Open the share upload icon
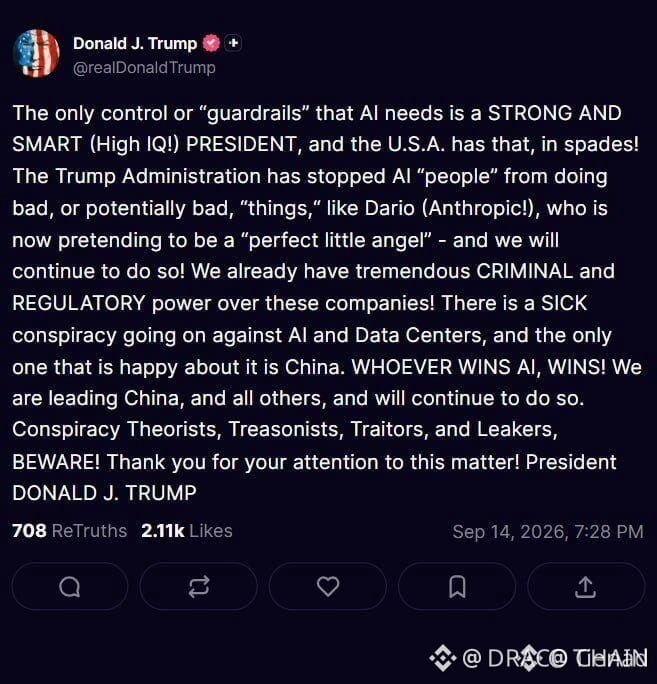 [x=585, y=586]
